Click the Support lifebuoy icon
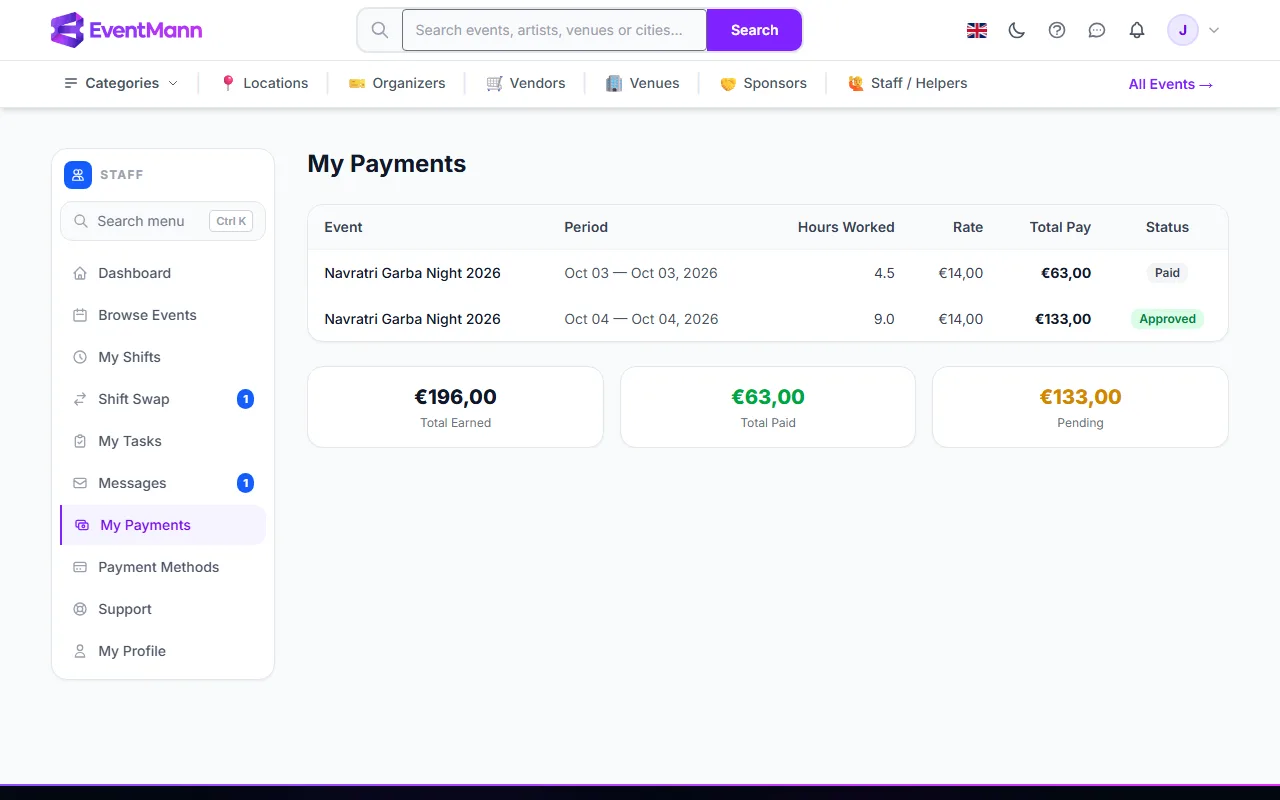 [x=80, y=609]
